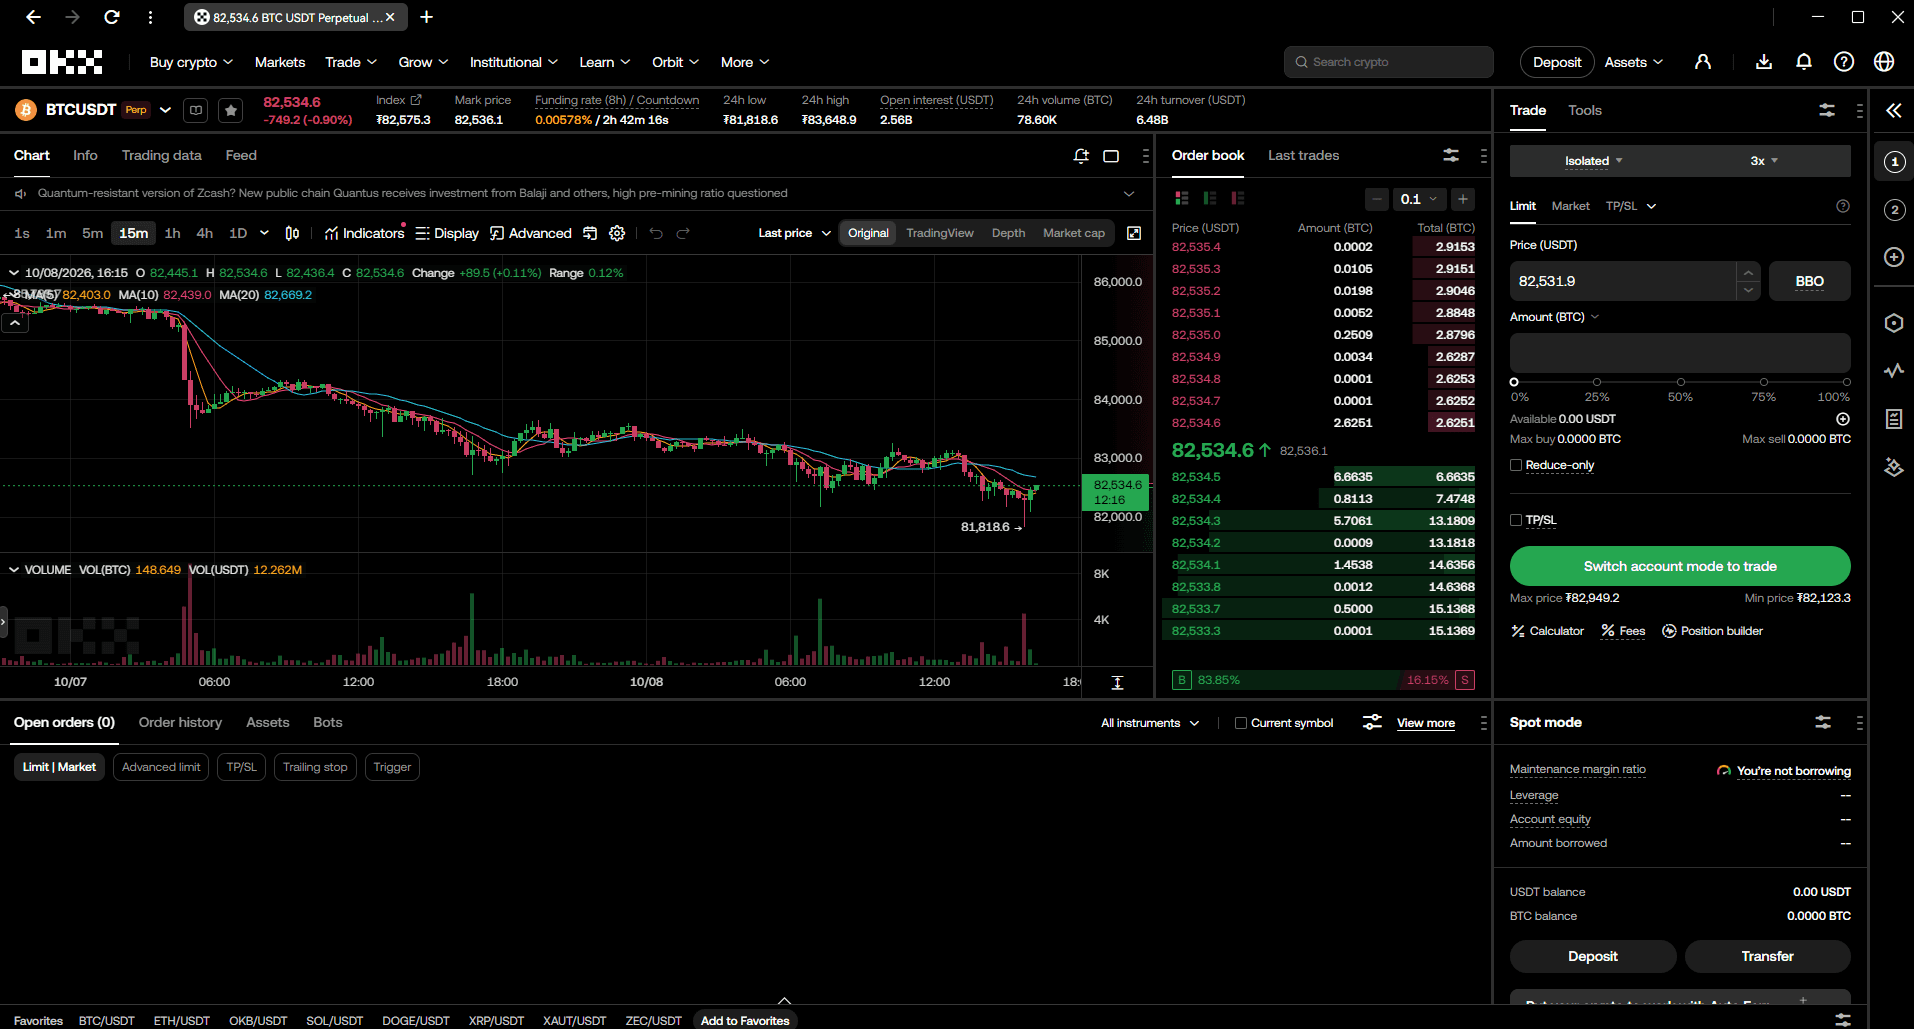Screen dimensions: 1914x1029
Task: Open the help question-mark icon
Action: coord(1844,62)
